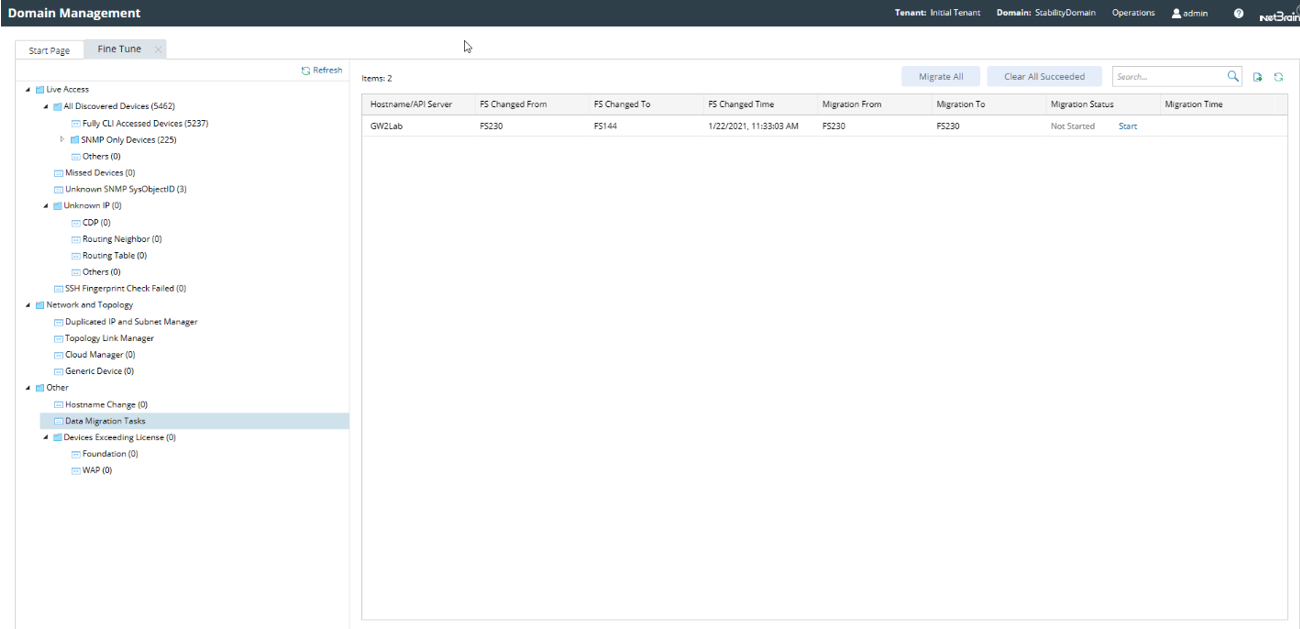
Task: Click the Migration Status column header
Action: pos(1098,104)
